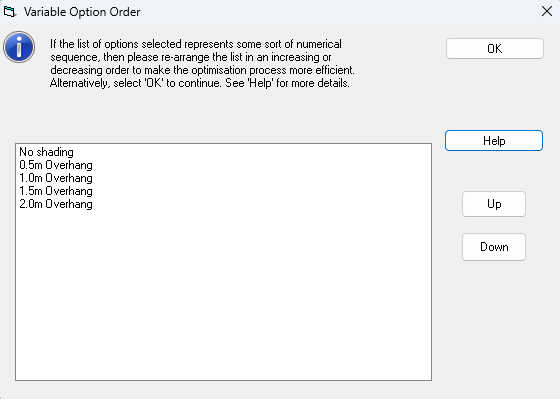560x399 pixels.
Task: Click the line starting 'If the list of options'
Action: point(196,44)
